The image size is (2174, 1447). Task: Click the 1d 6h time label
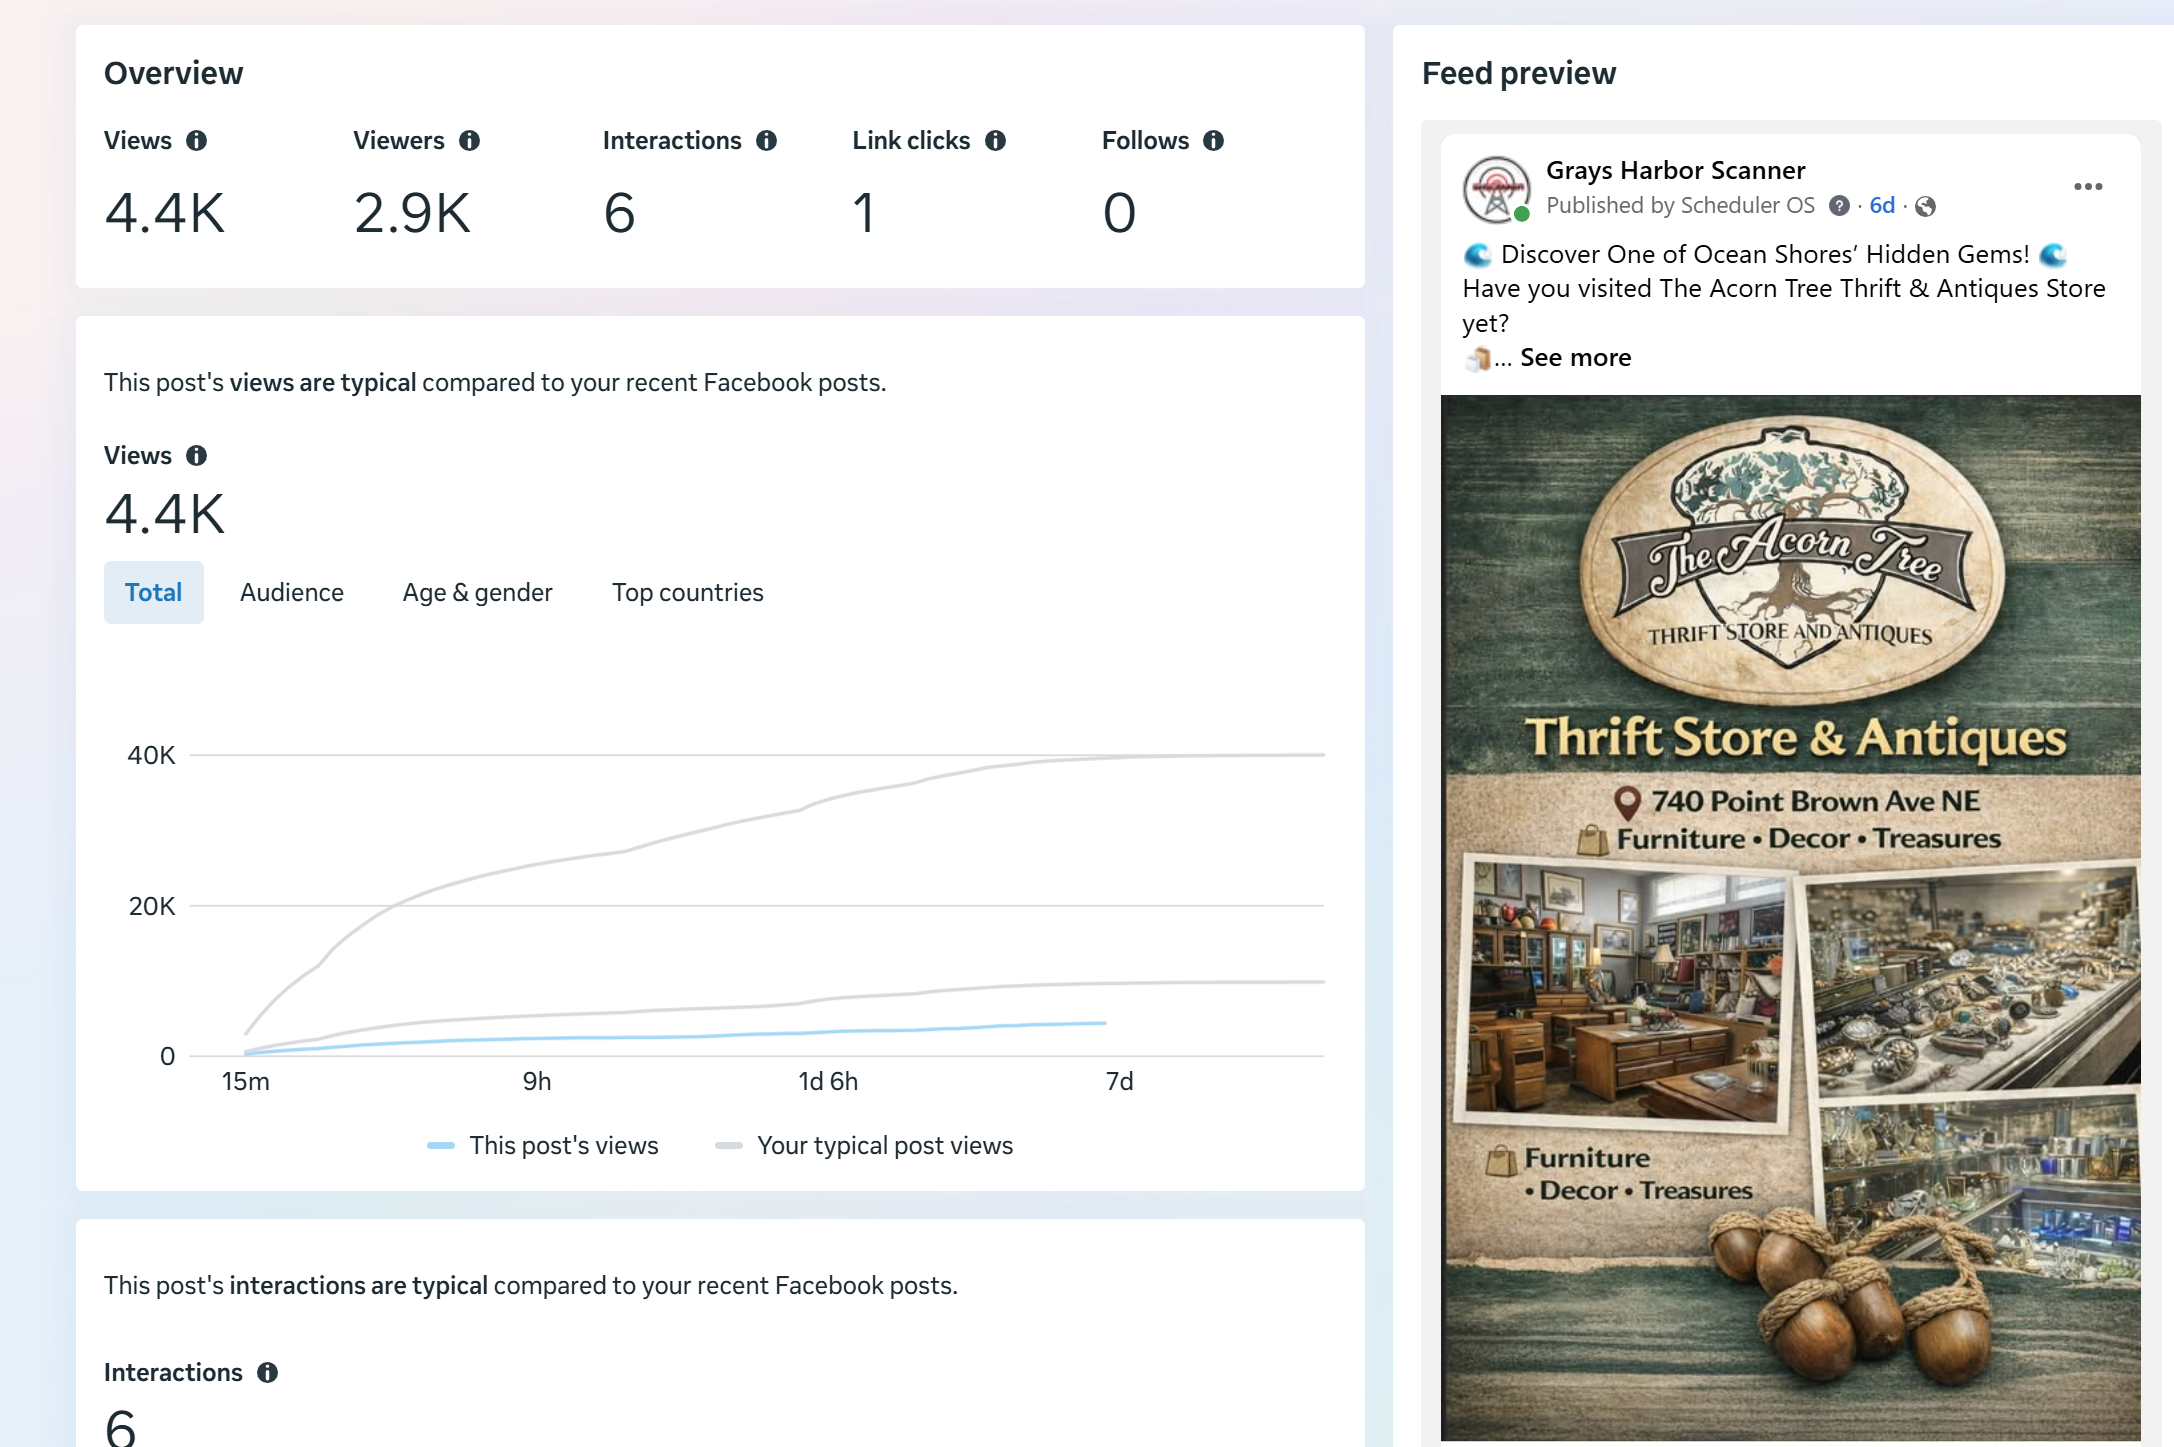tap(828, 1082)
